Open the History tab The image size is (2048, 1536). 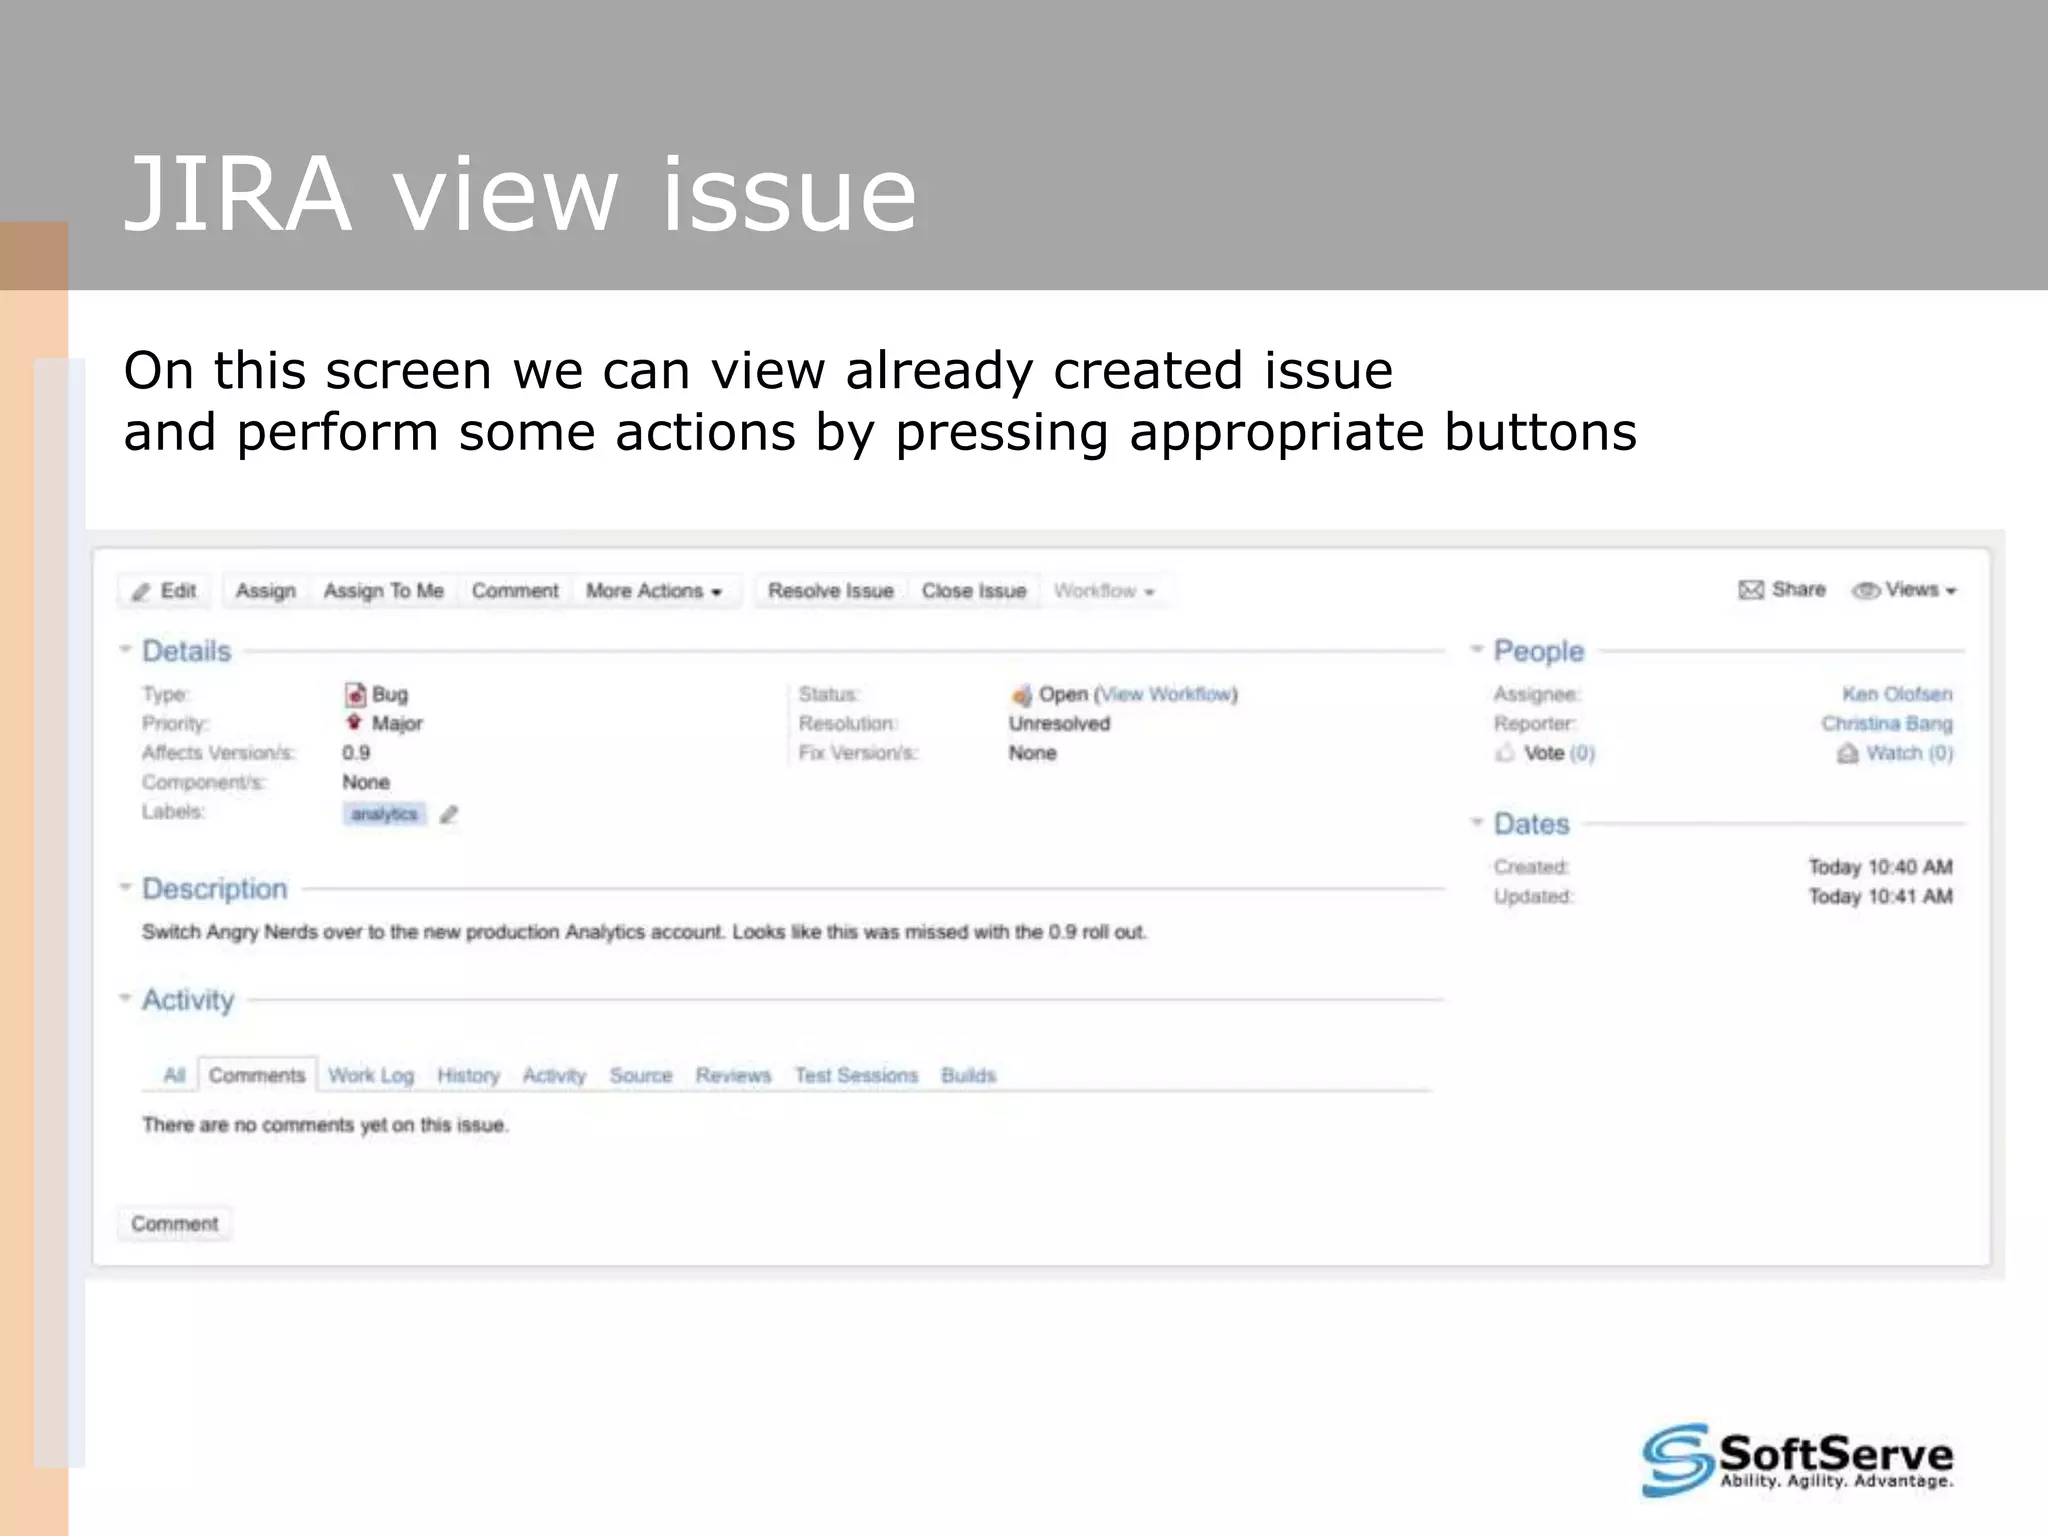[468, 1075]
